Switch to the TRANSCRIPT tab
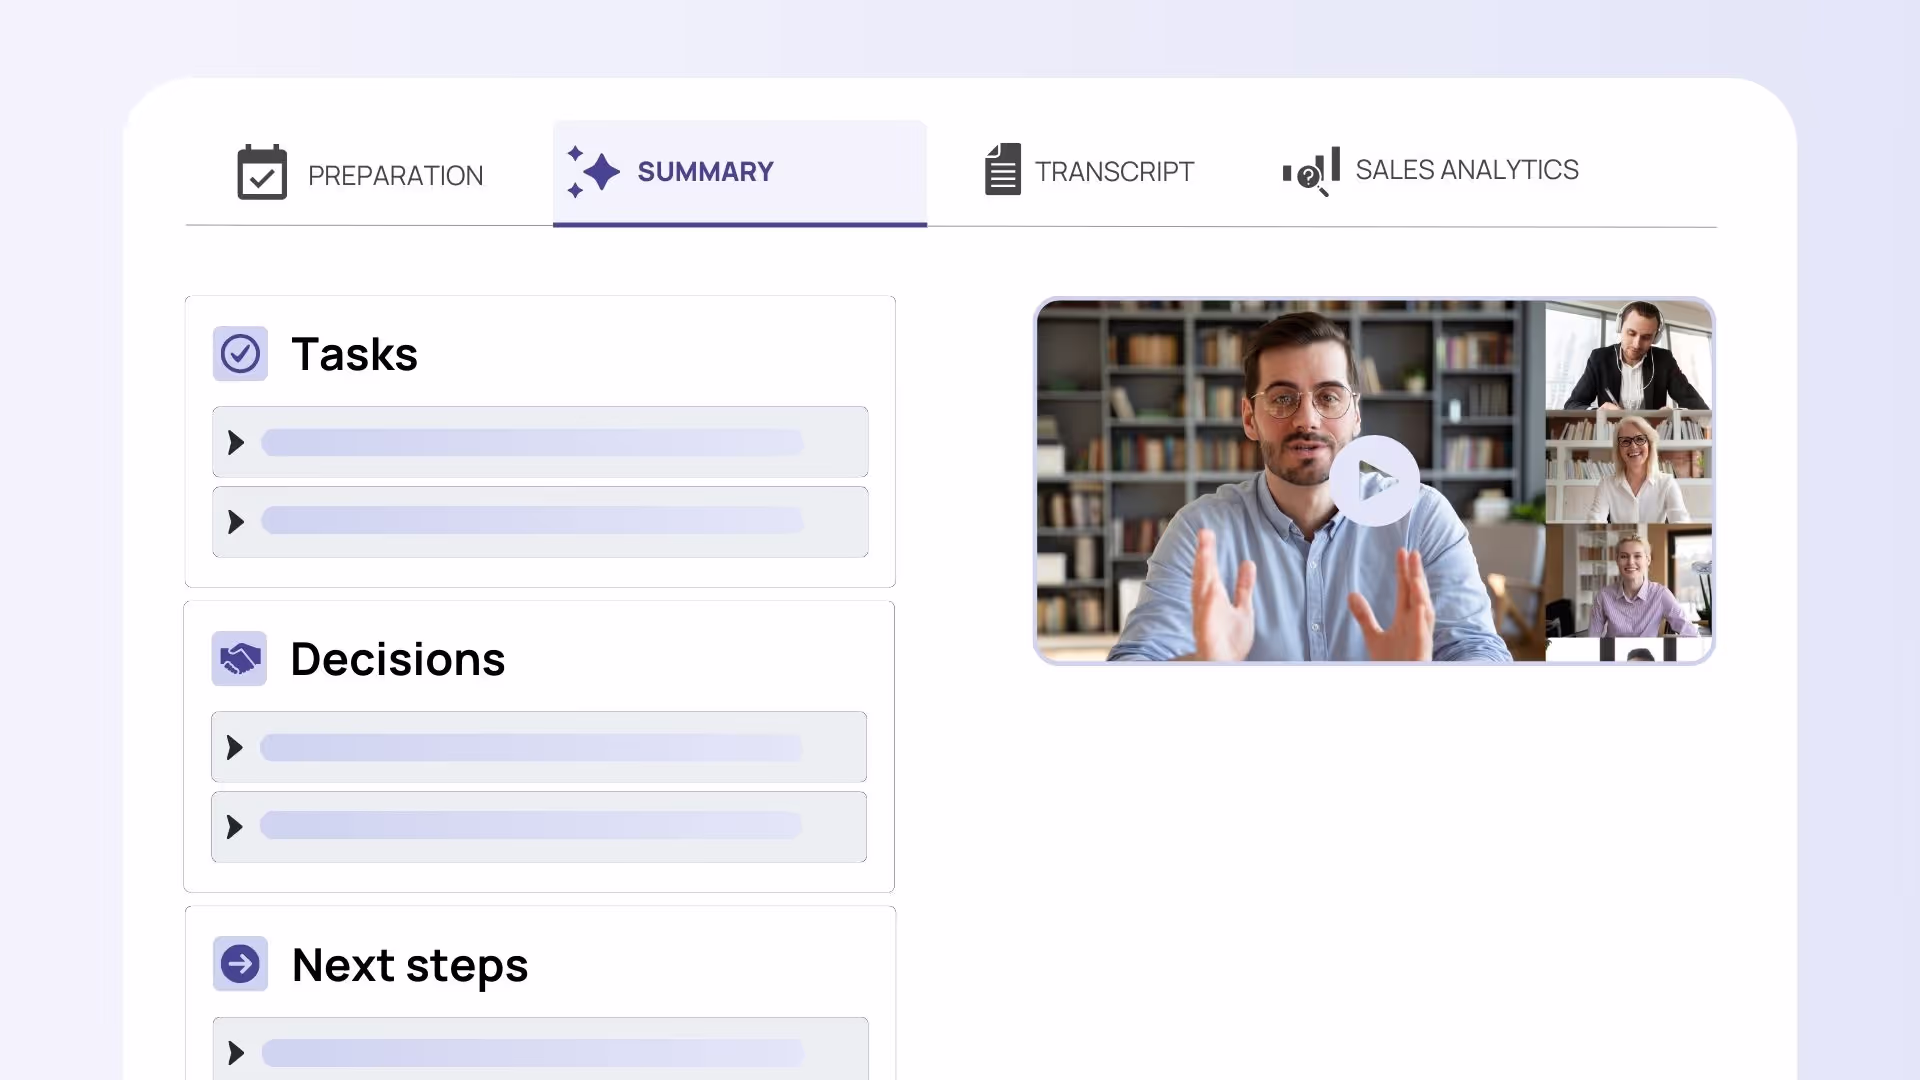This screenshot has width=1920, height=1080. 1114,172
